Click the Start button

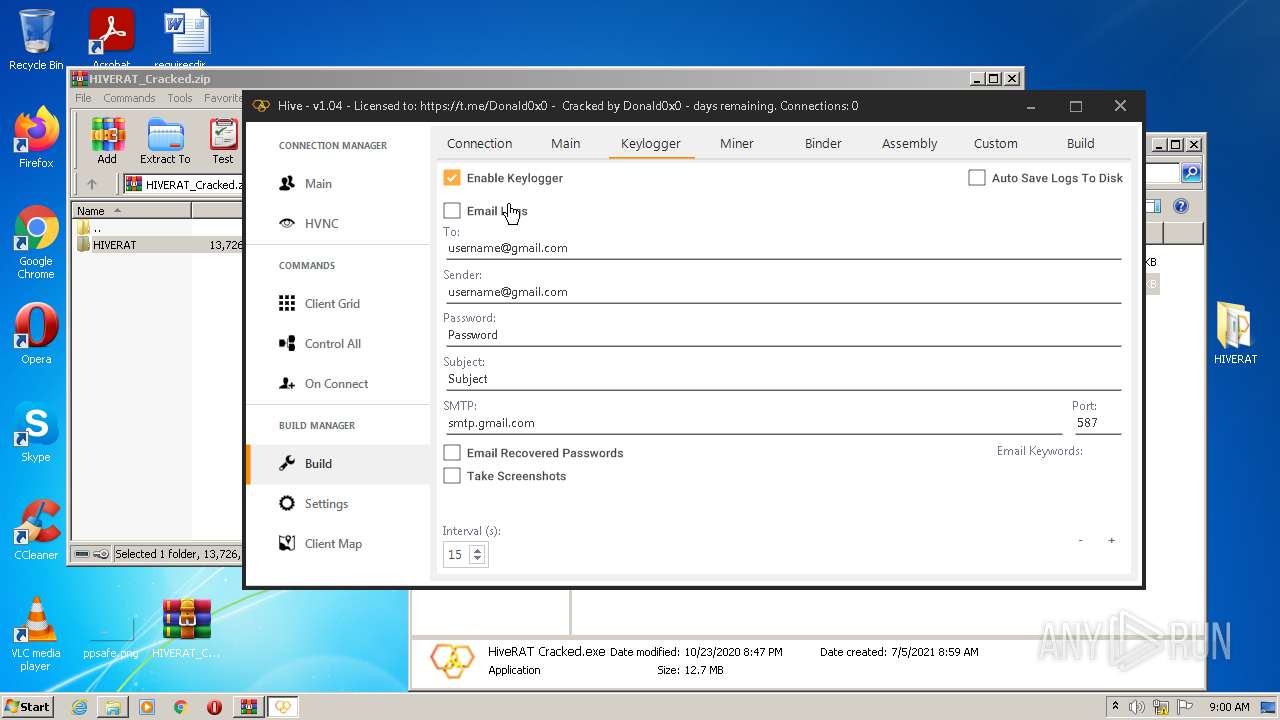tap(27, 707)
